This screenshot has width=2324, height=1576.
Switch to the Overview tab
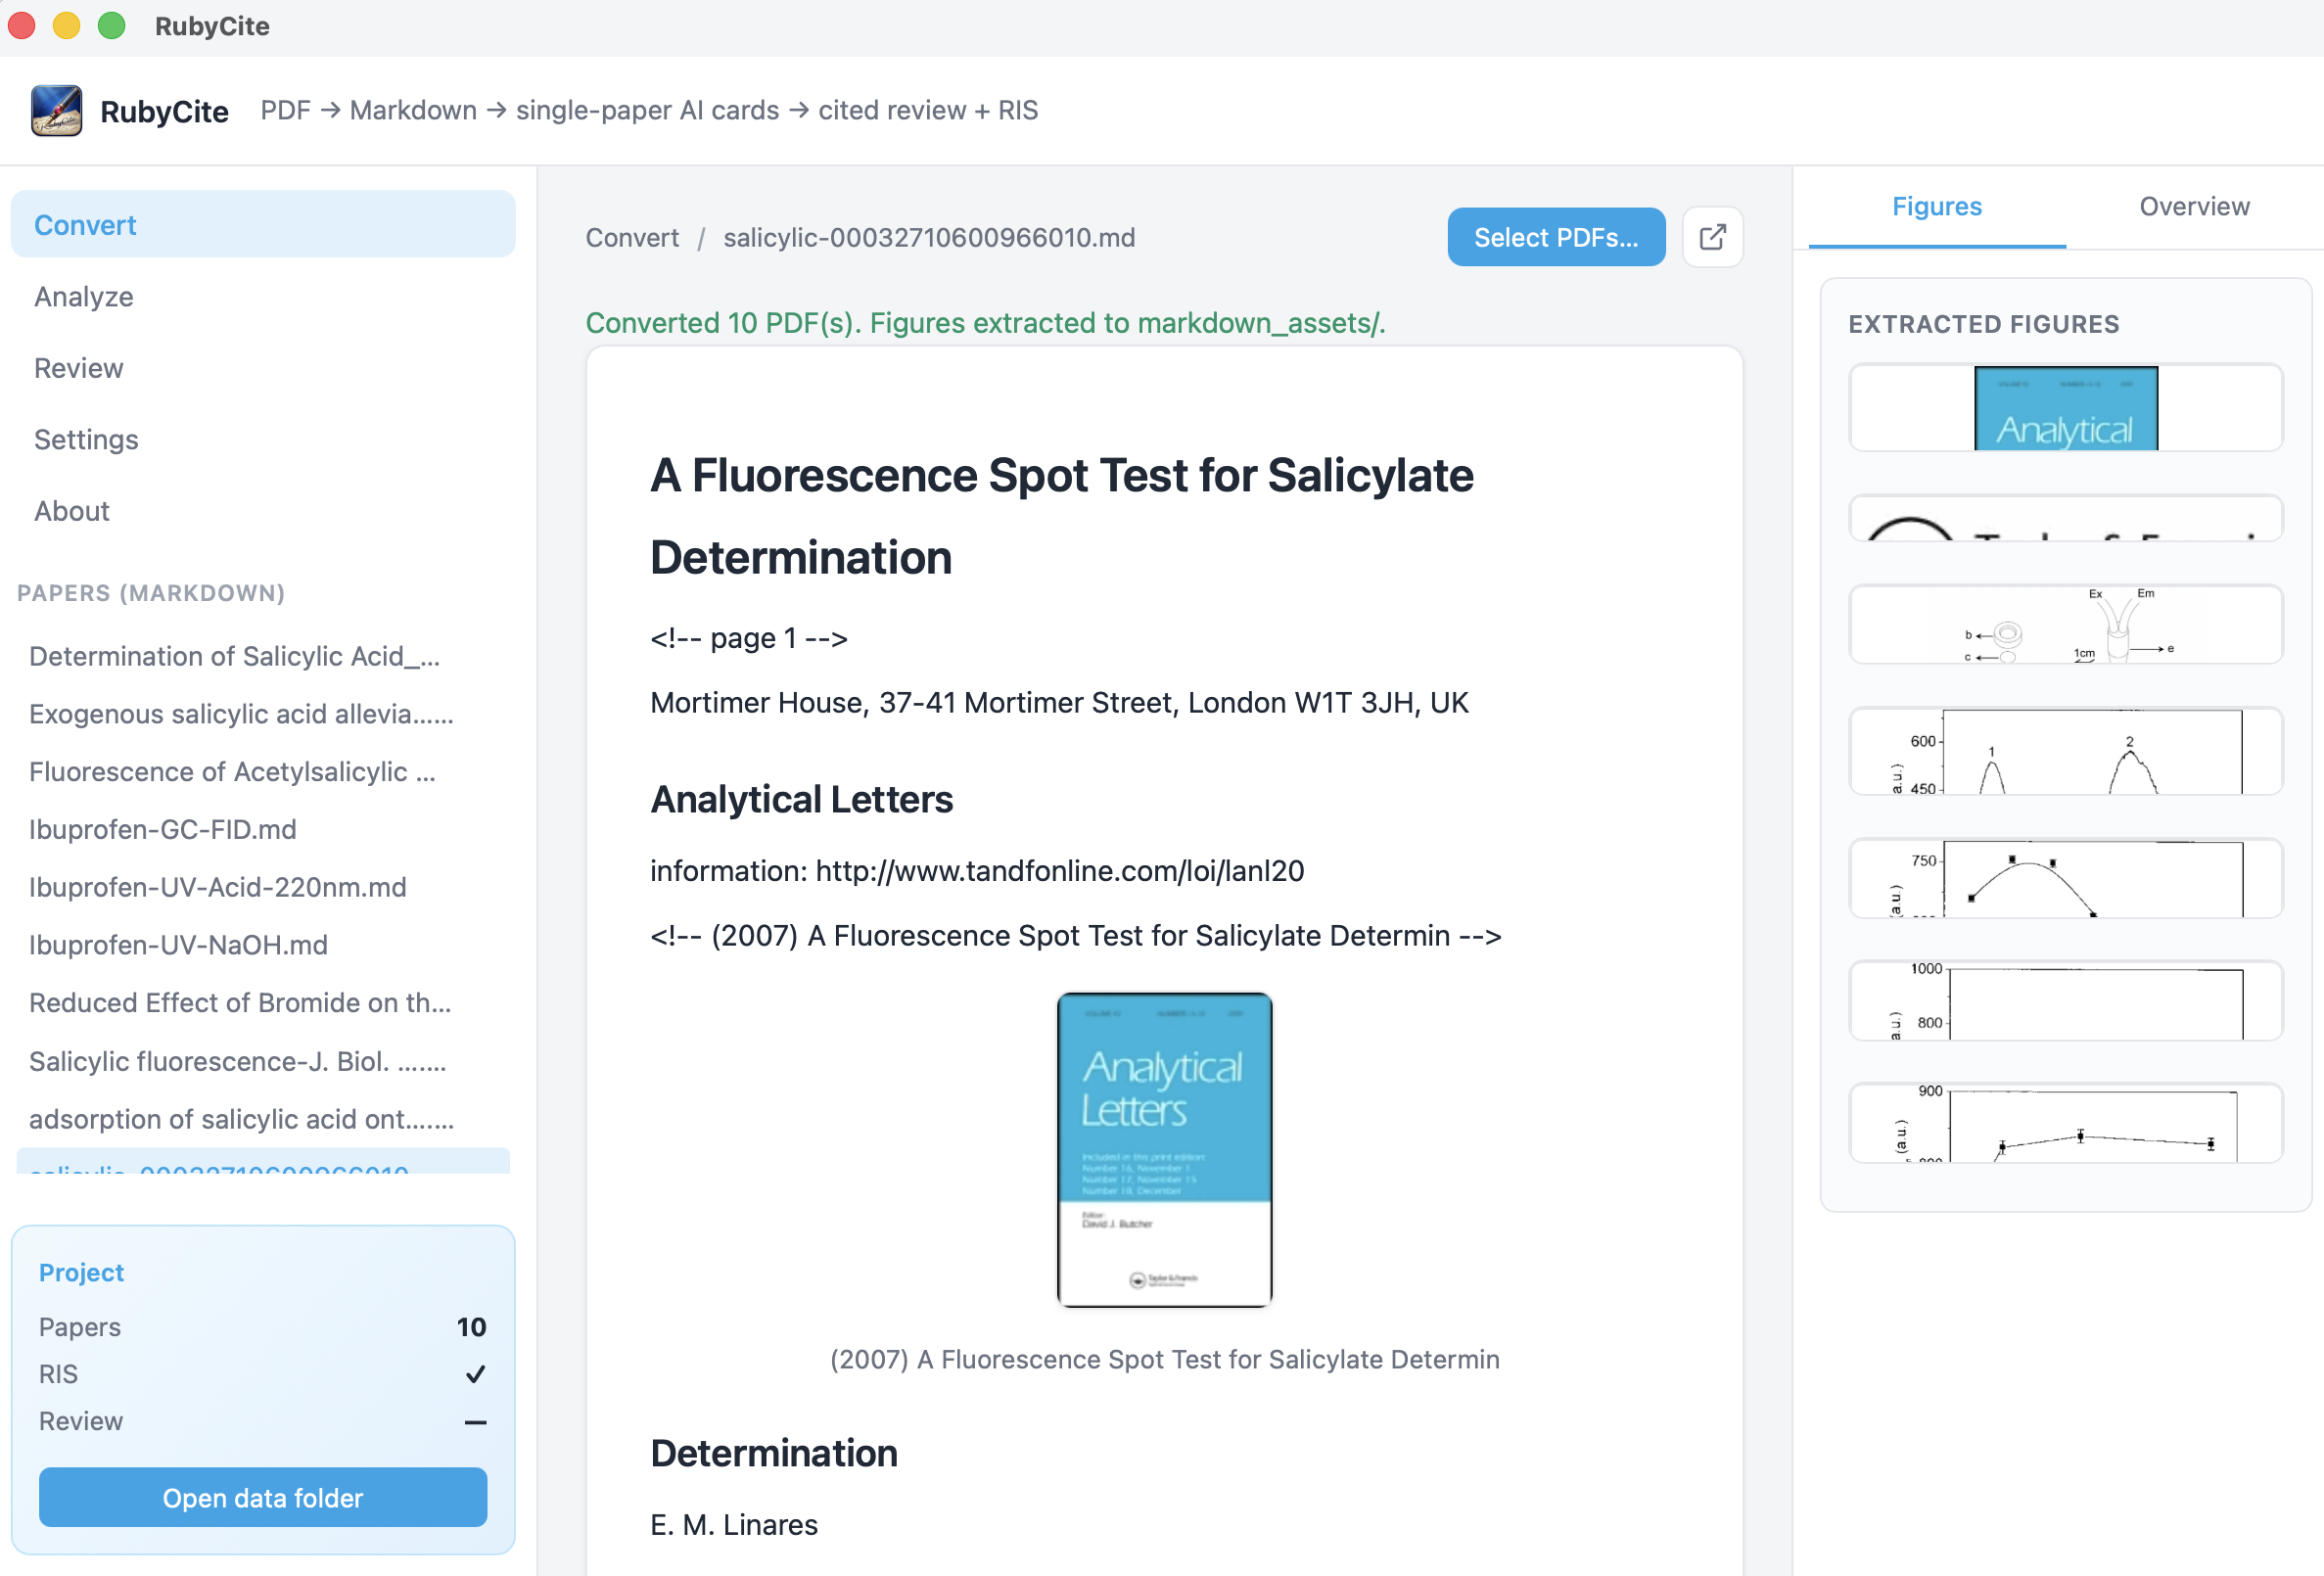(2194, 207)
